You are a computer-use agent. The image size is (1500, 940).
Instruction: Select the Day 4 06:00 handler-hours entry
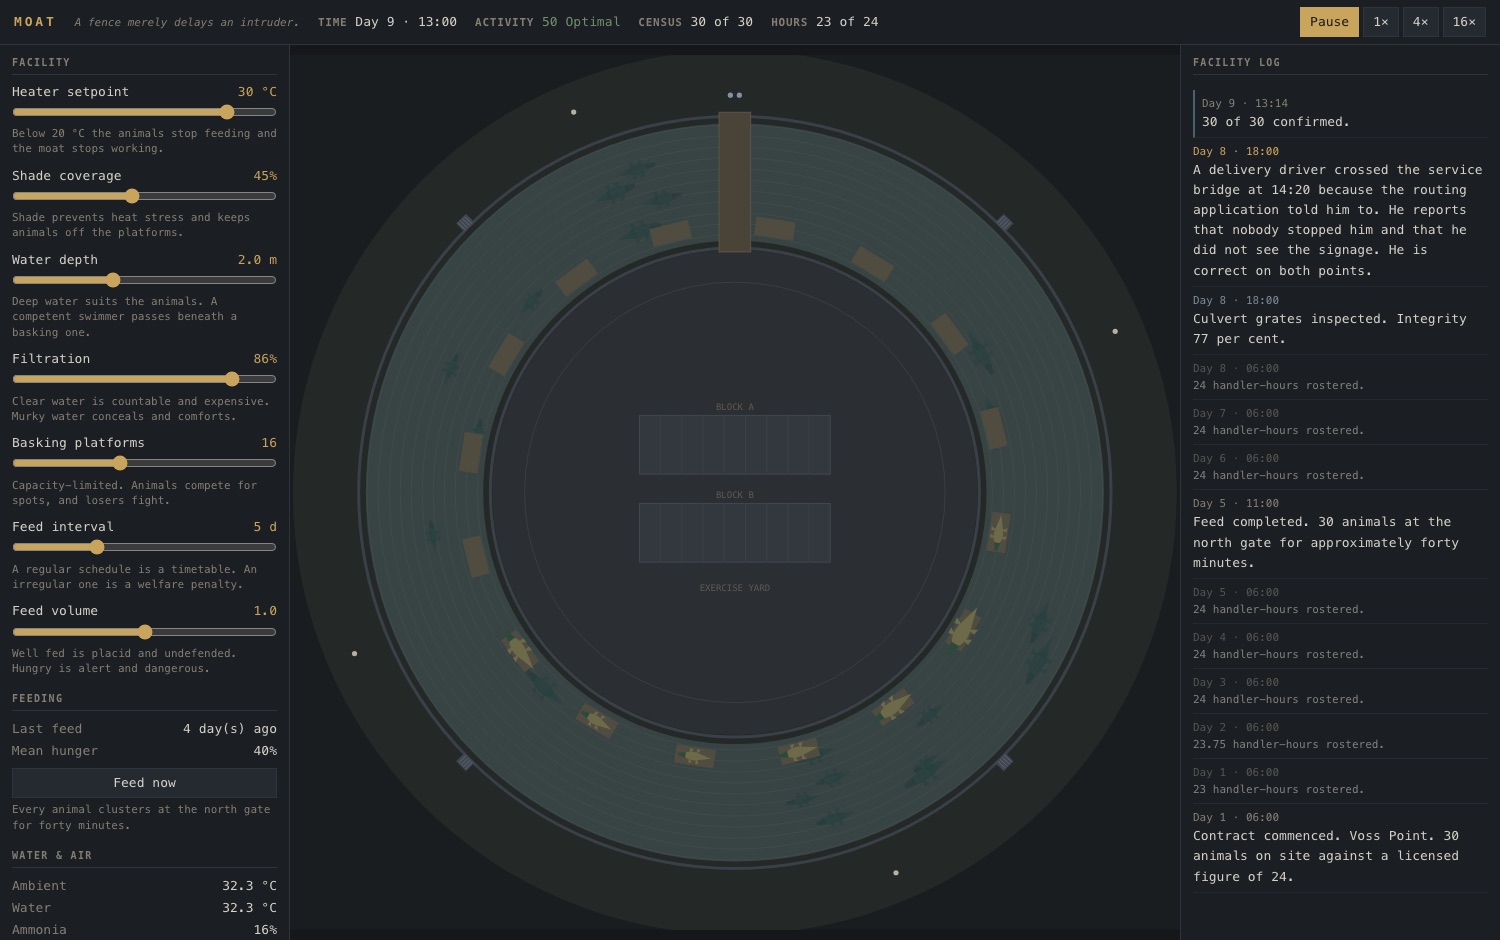coord(1340,646)
